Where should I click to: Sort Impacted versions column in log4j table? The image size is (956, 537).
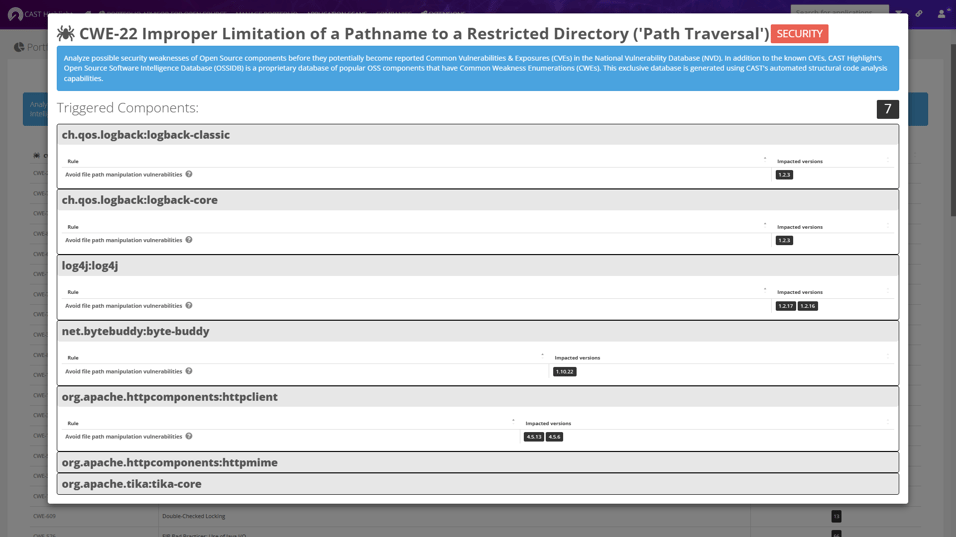[x=800, y=292]
